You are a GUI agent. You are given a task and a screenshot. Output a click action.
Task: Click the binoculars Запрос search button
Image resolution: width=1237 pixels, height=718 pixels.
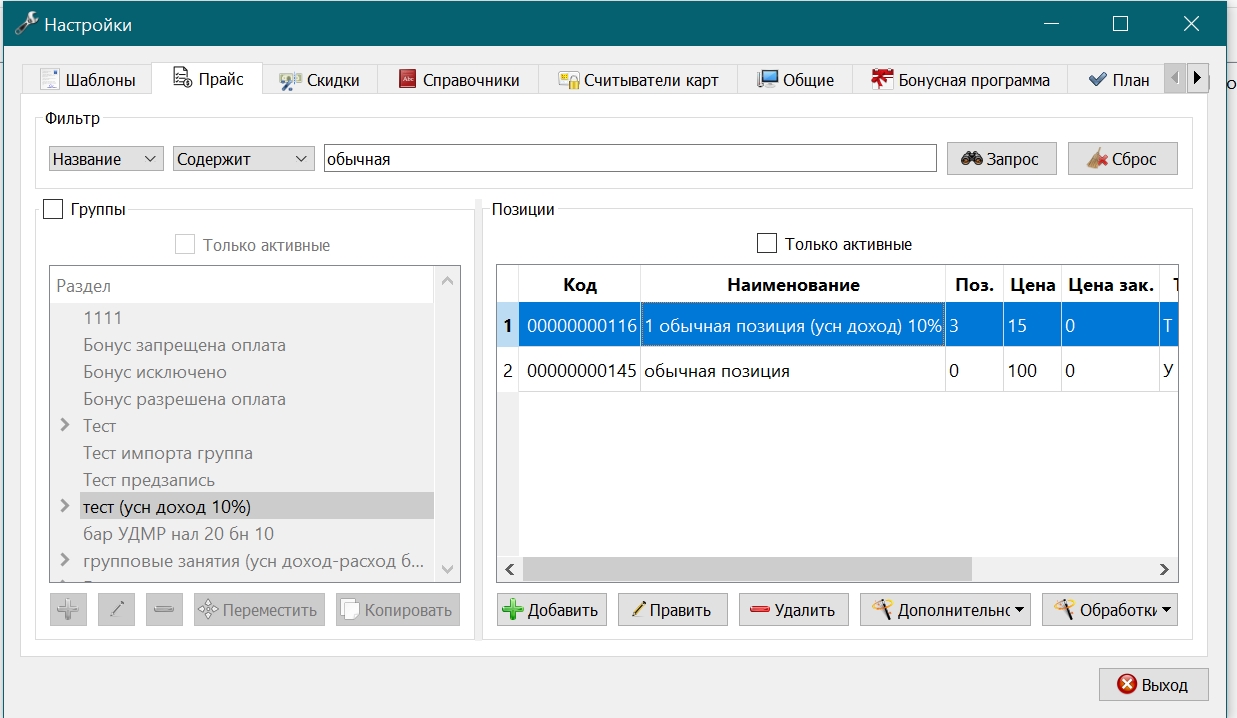coord(1001,159)
